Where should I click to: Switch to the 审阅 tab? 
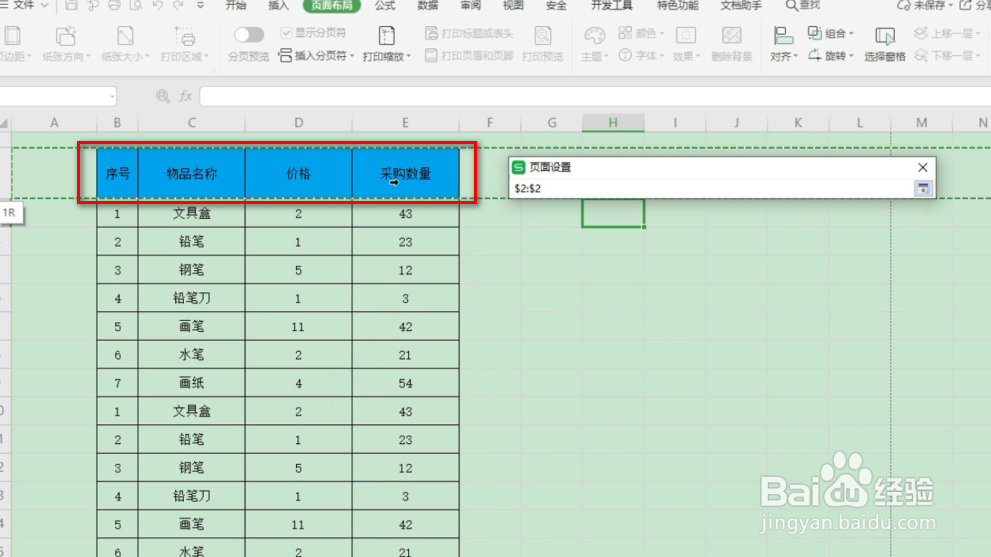tap(470, 5)
